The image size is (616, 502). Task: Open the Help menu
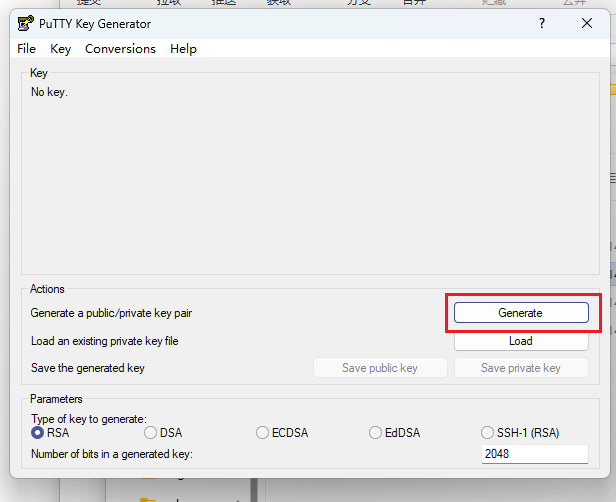point(183,48)
